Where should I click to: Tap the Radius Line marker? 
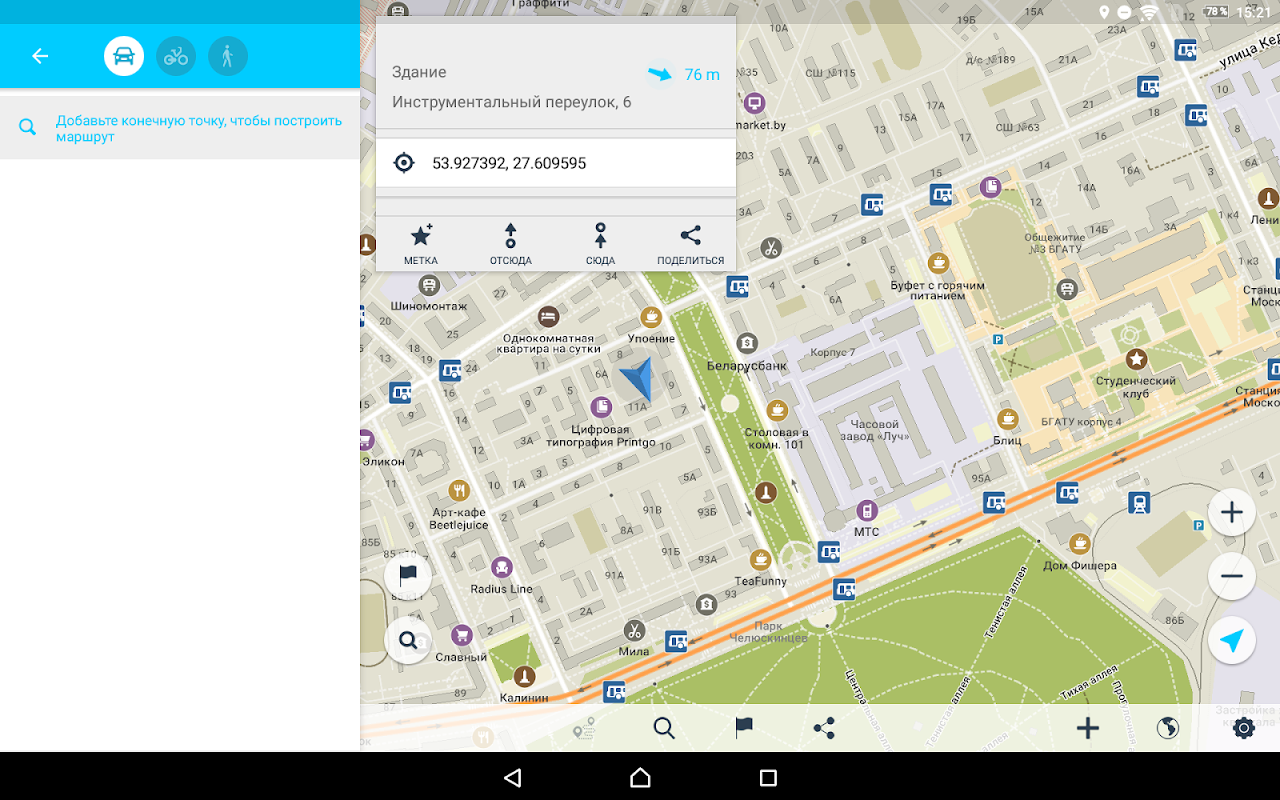pos(503,567)
